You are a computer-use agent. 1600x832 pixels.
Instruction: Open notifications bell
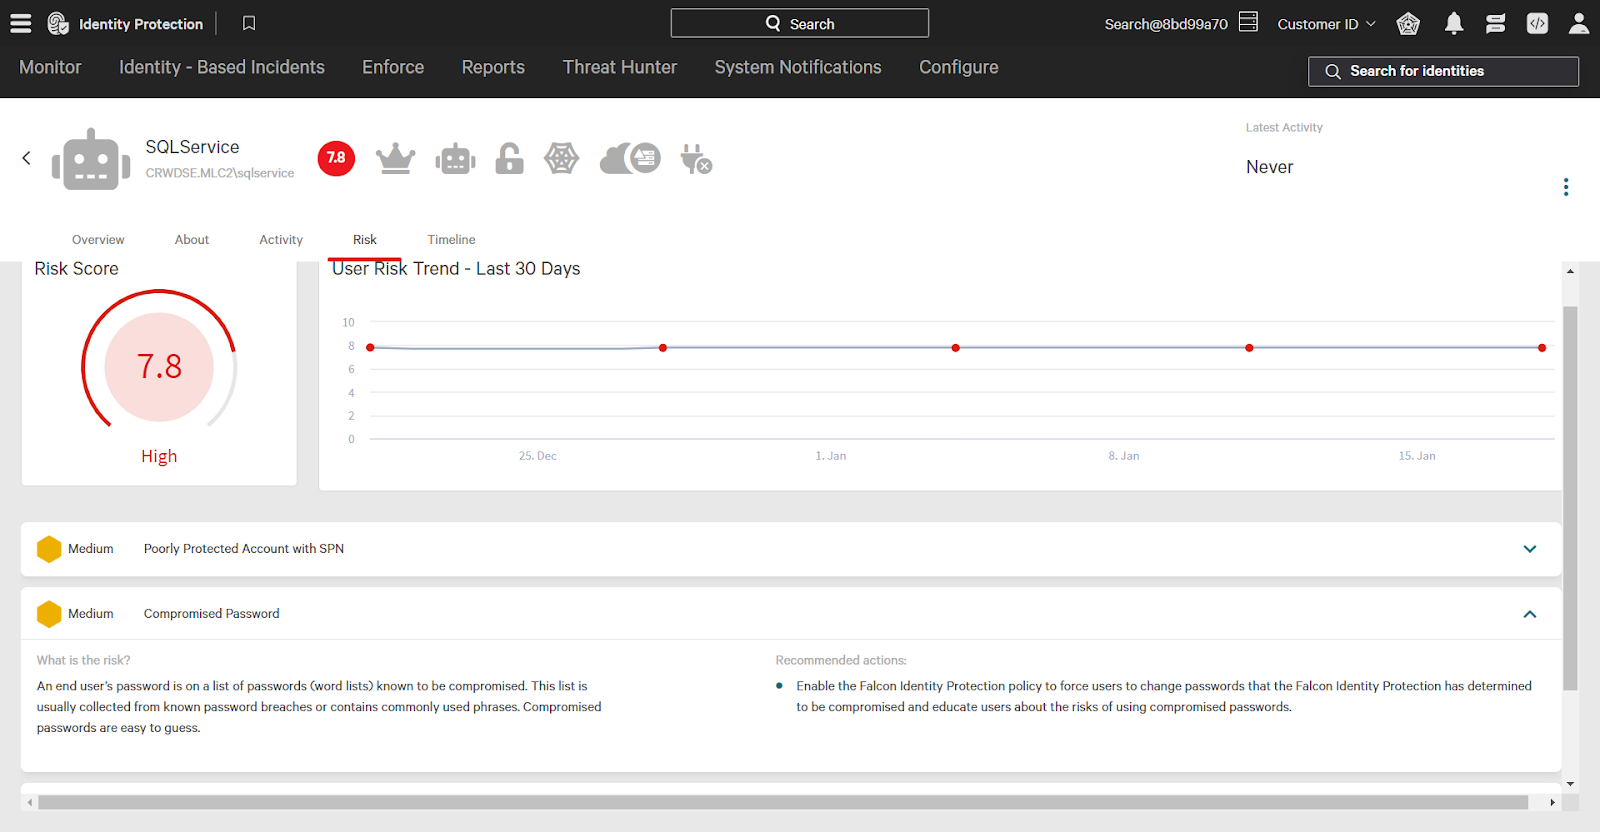tap(1454, 23)
